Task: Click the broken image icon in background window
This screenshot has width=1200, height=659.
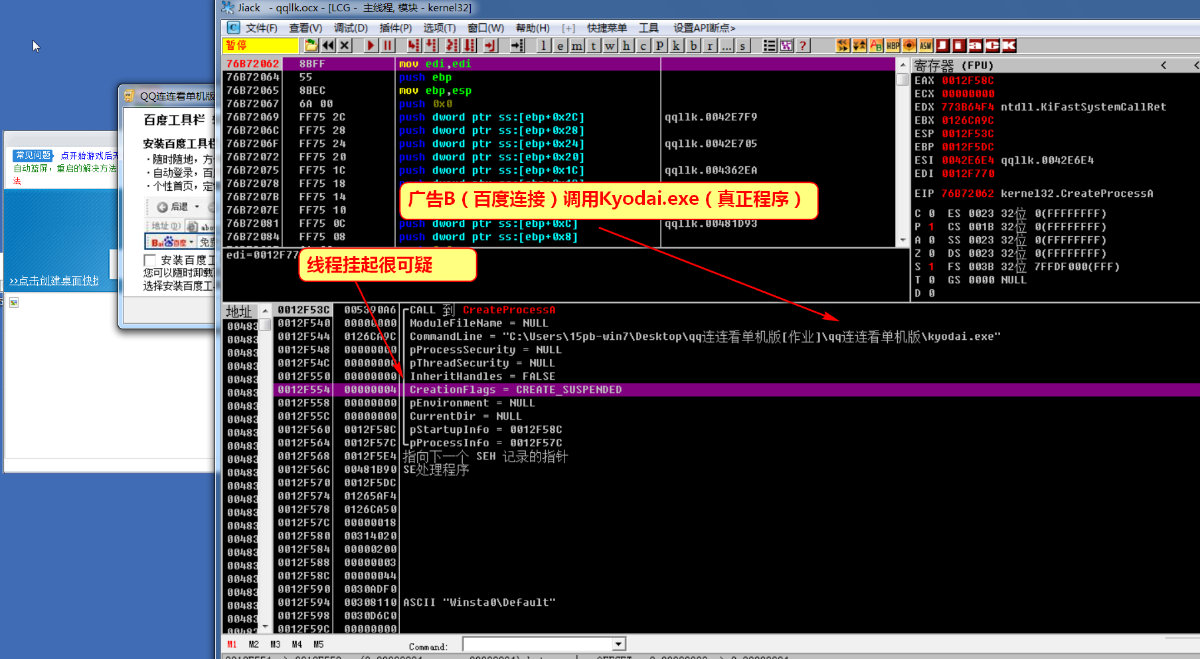Action: point(14,302)
